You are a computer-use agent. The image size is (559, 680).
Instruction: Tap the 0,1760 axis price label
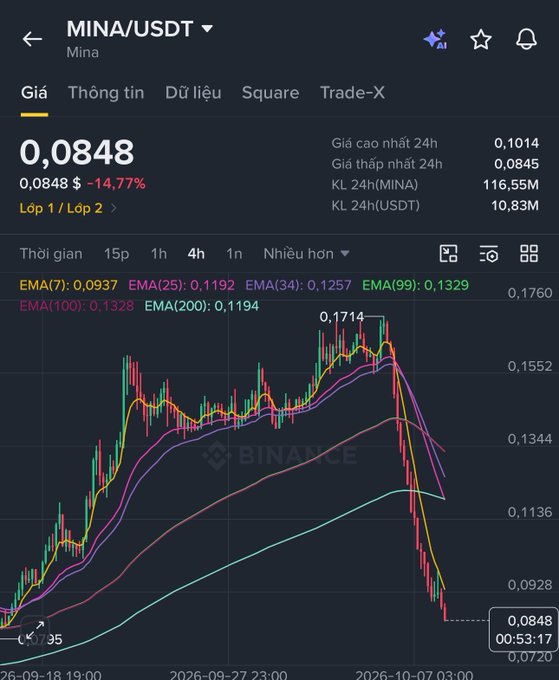click(530, 293)
